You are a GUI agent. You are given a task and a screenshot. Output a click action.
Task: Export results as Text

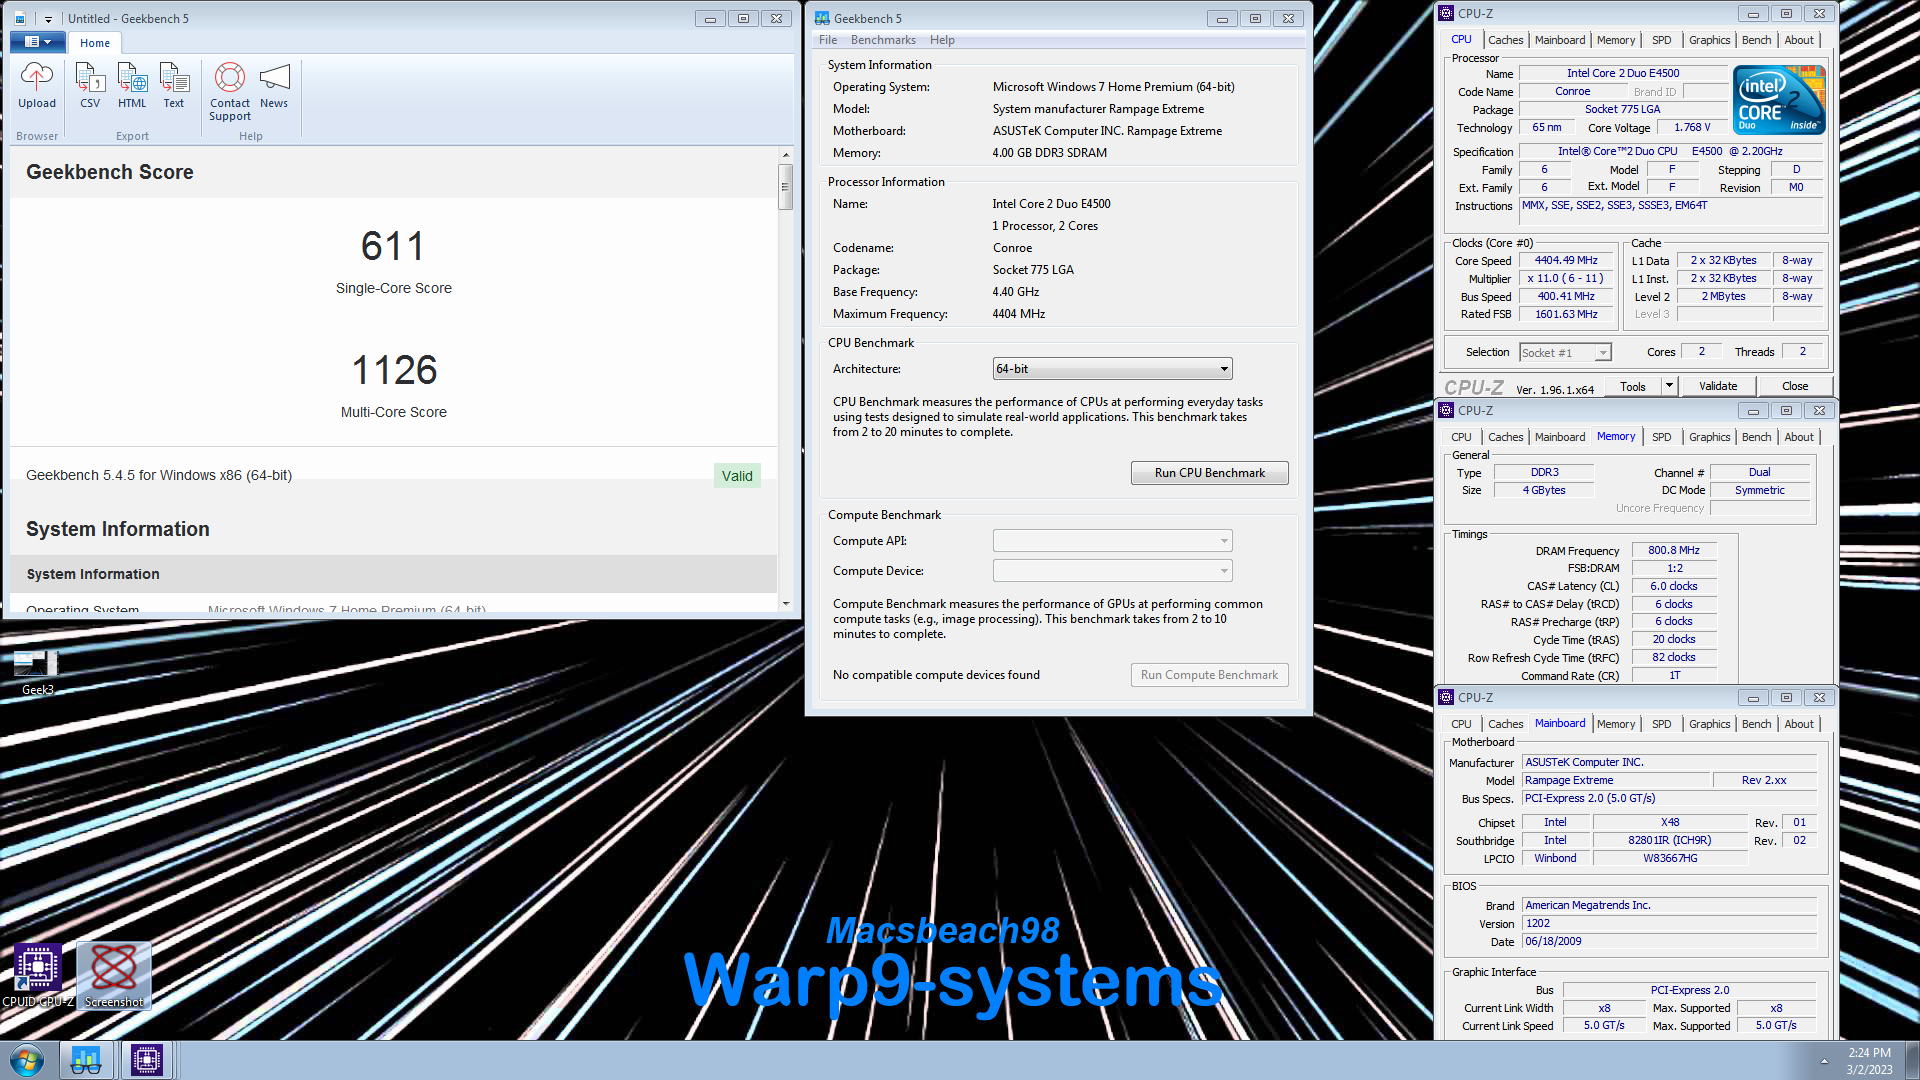coord(174,85)
